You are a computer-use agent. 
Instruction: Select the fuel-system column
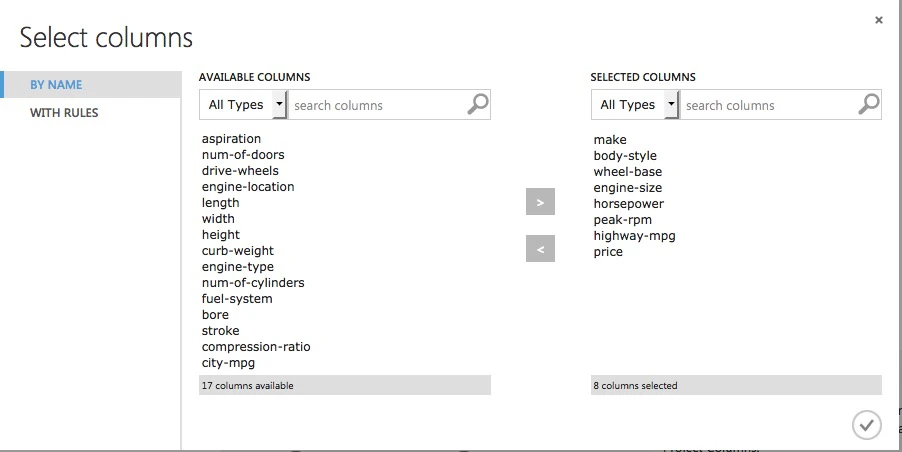(x=237, y=299)
